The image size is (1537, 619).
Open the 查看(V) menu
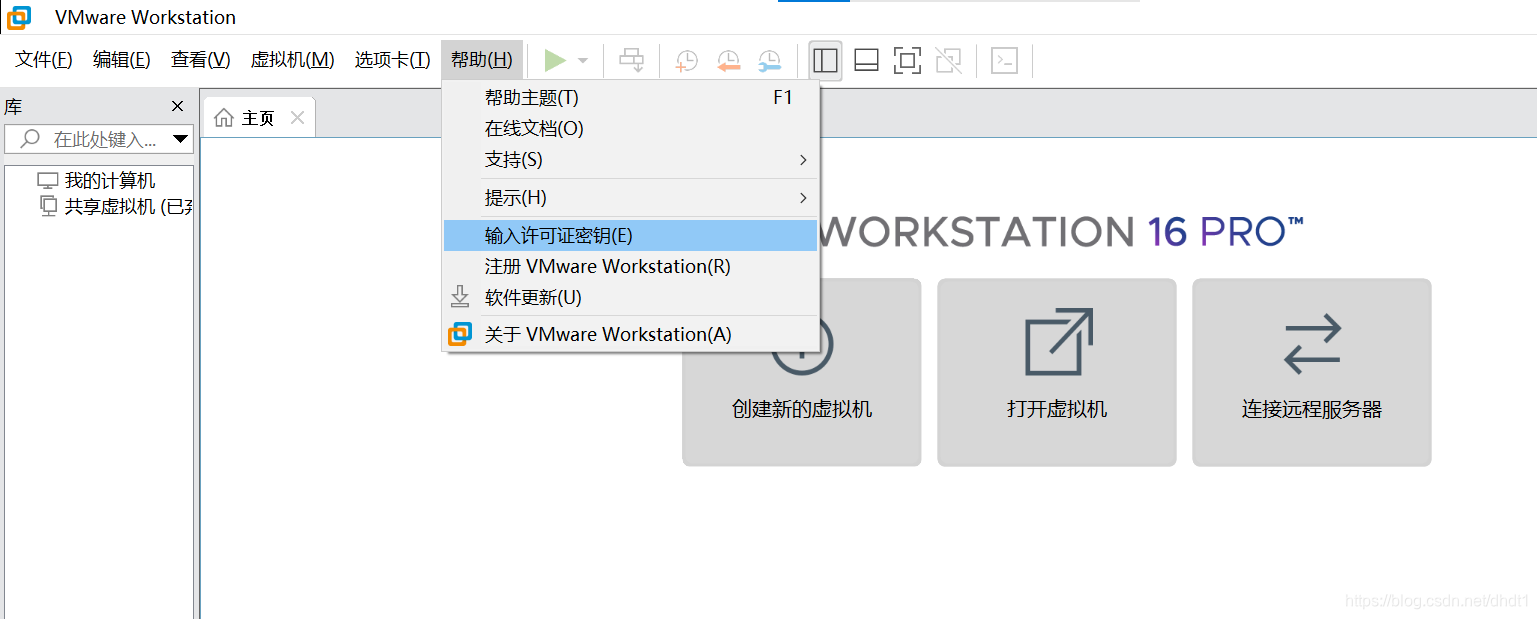[x=201, y=60]
